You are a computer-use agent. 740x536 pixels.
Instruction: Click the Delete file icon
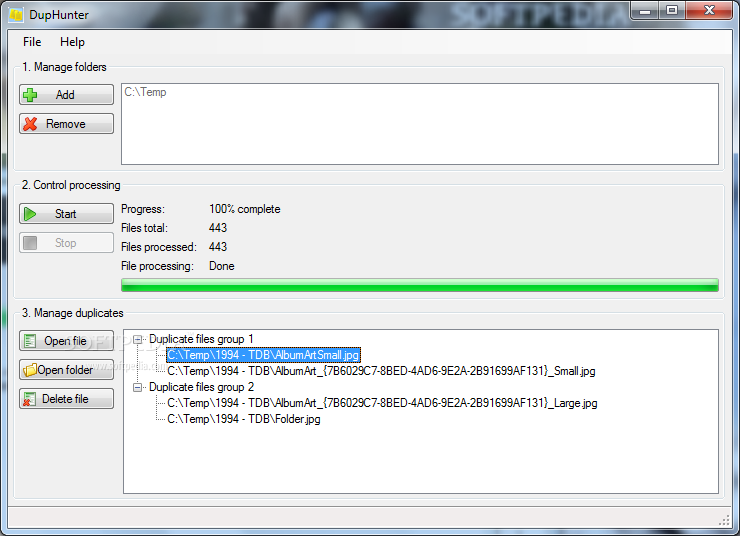click(x=30, y=399)
